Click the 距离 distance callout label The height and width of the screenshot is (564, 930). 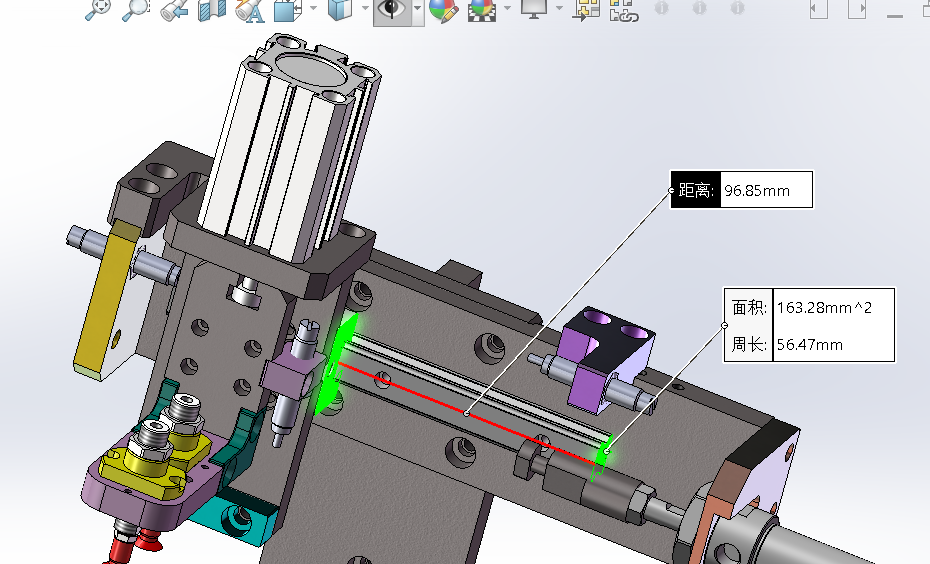point(695,190)
